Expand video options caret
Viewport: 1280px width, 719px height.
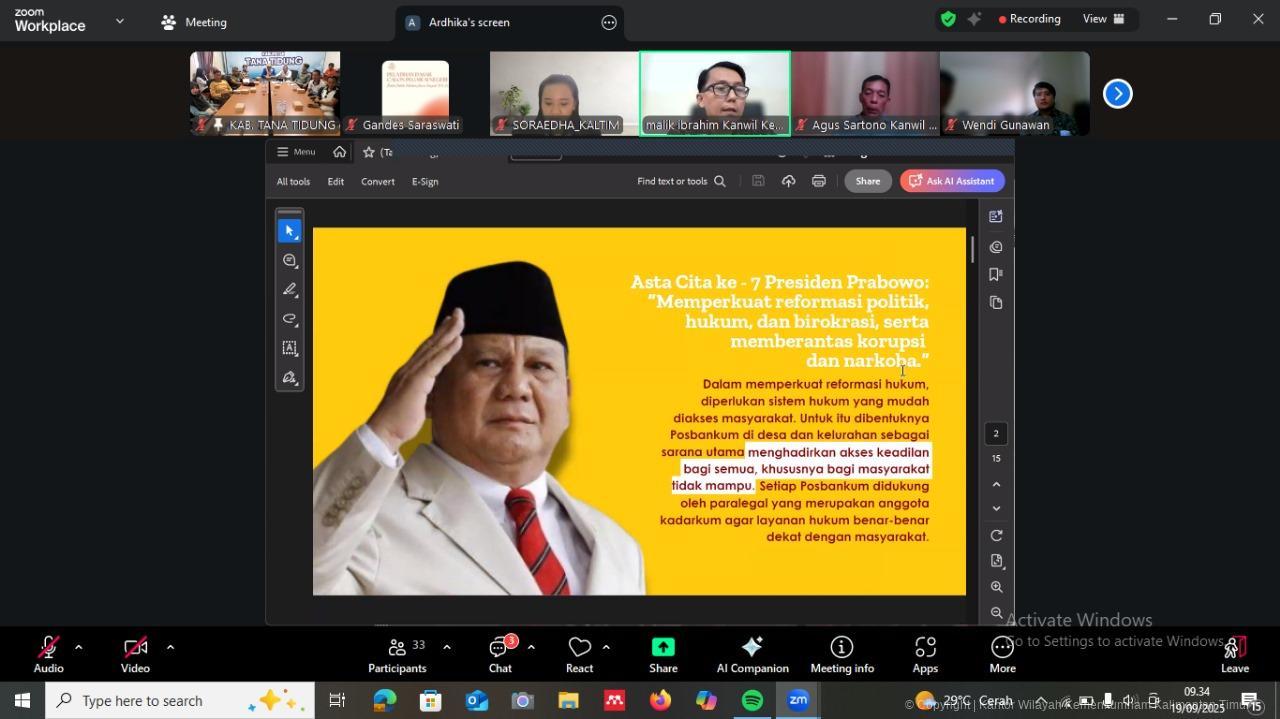pos(170,647)
